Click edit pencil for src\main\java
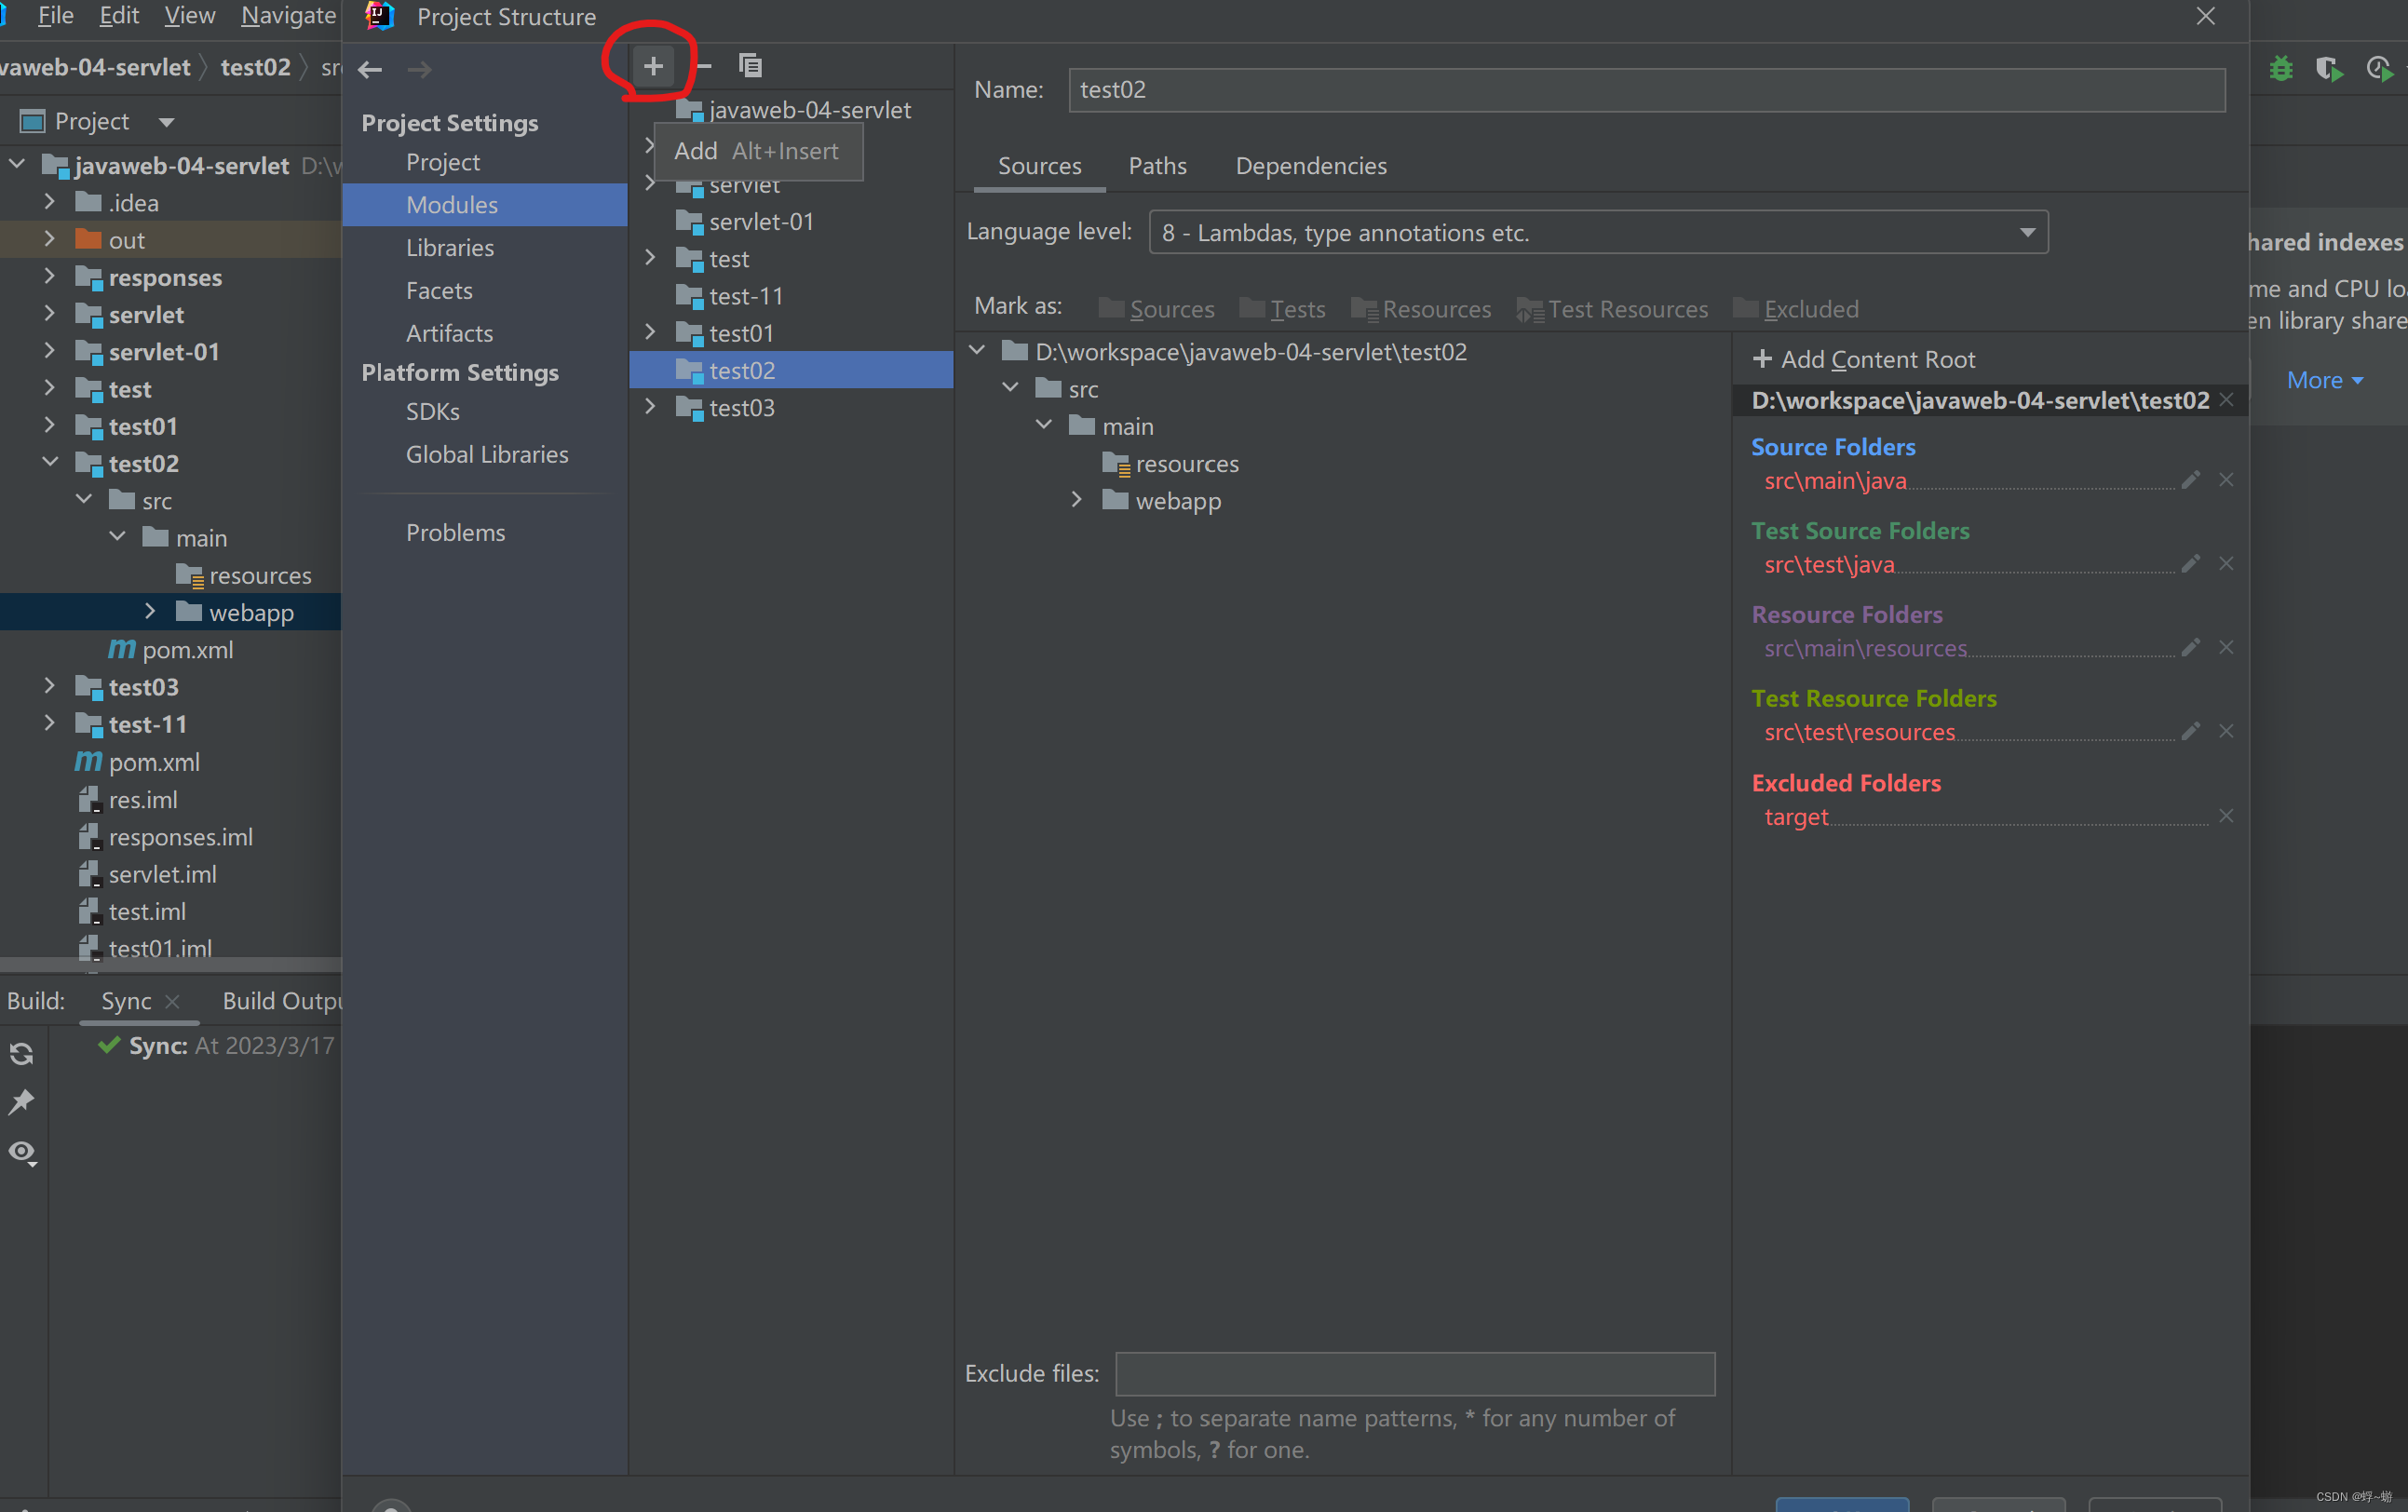 coord(2190,480)
